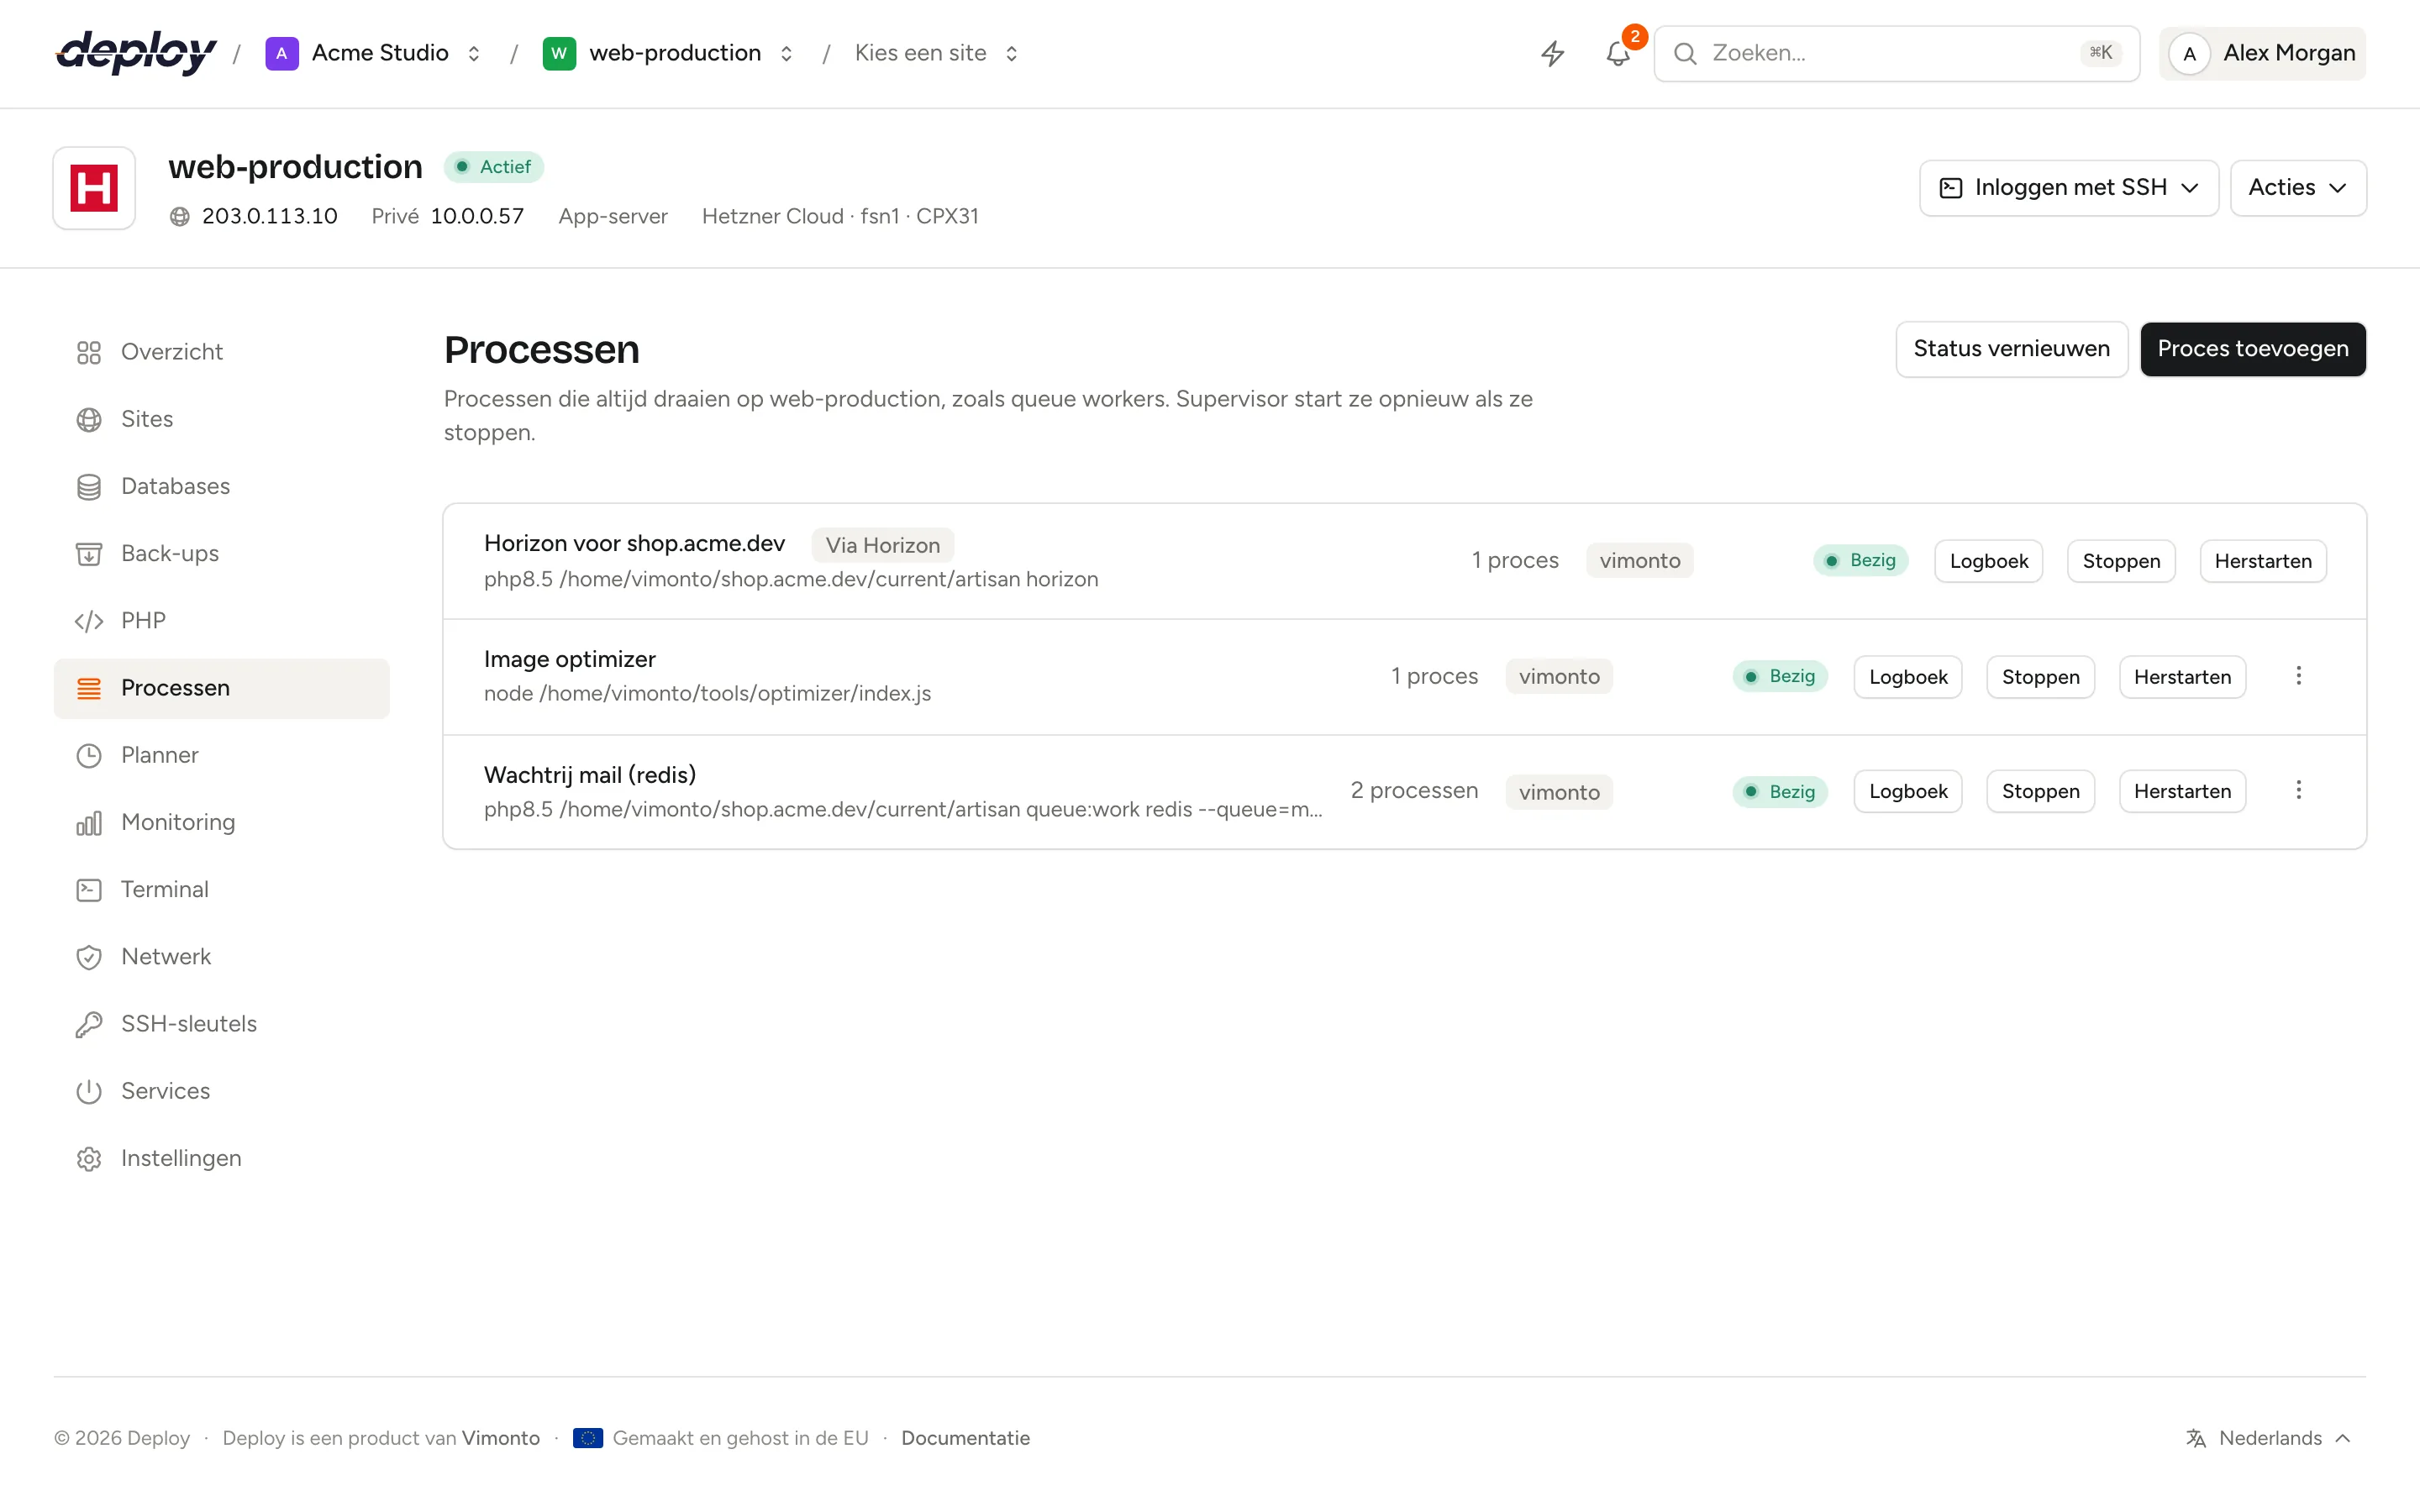Open the three-dot menu for Image optimizer
The height and width of the screenshot is (1512, 2420).
point(2298,676)
